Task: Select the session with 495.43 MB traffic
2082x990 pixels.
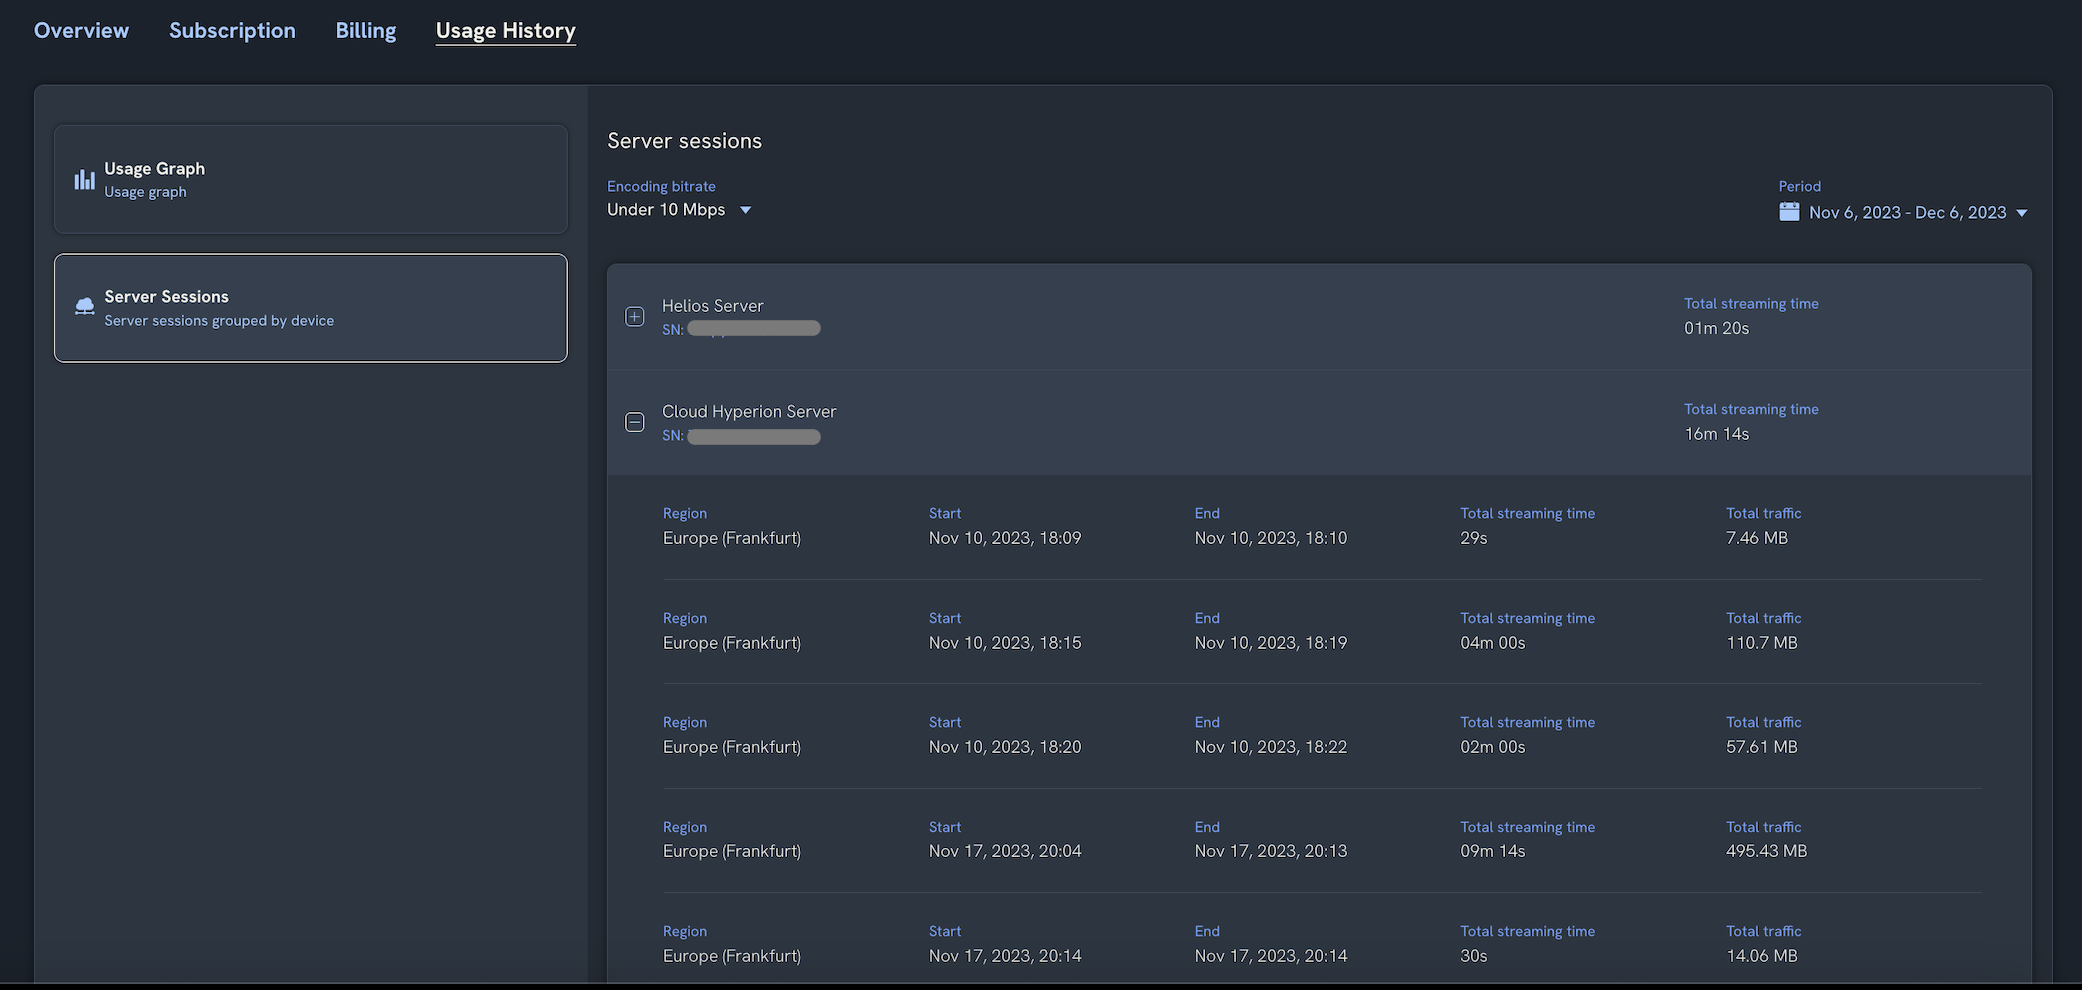Action: click(x=1320, y=840)
